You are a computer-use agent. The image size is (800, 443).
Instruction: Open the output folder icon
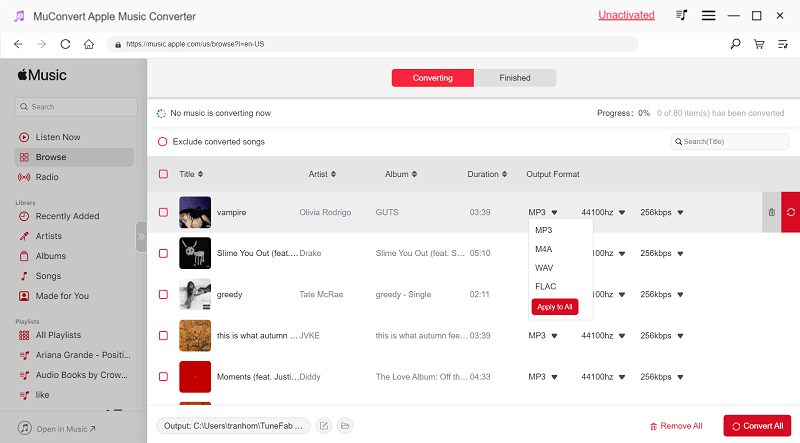click(345, 426)
